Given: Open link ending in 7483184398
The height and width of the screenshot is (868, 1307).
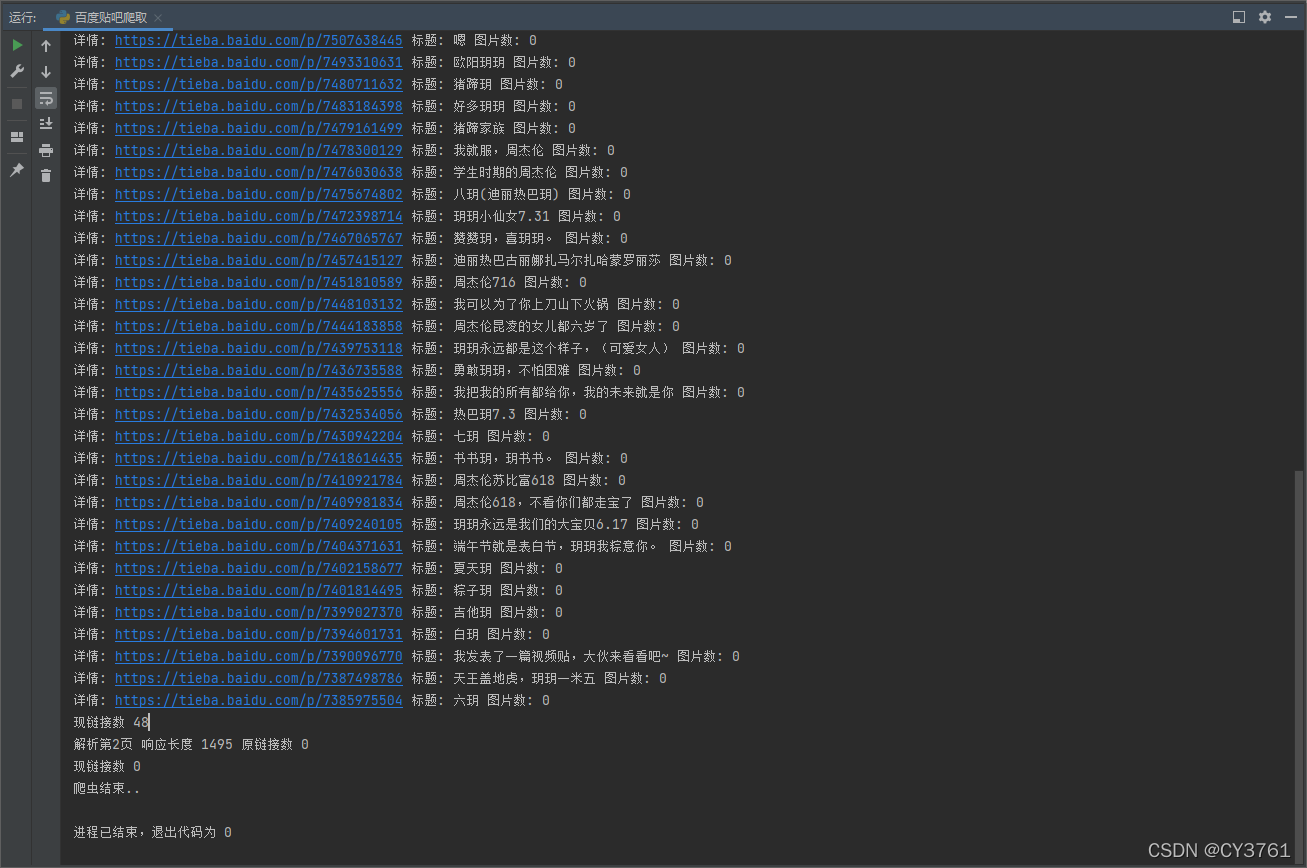Looking at the screenshot, I should (x=259, y=106).
